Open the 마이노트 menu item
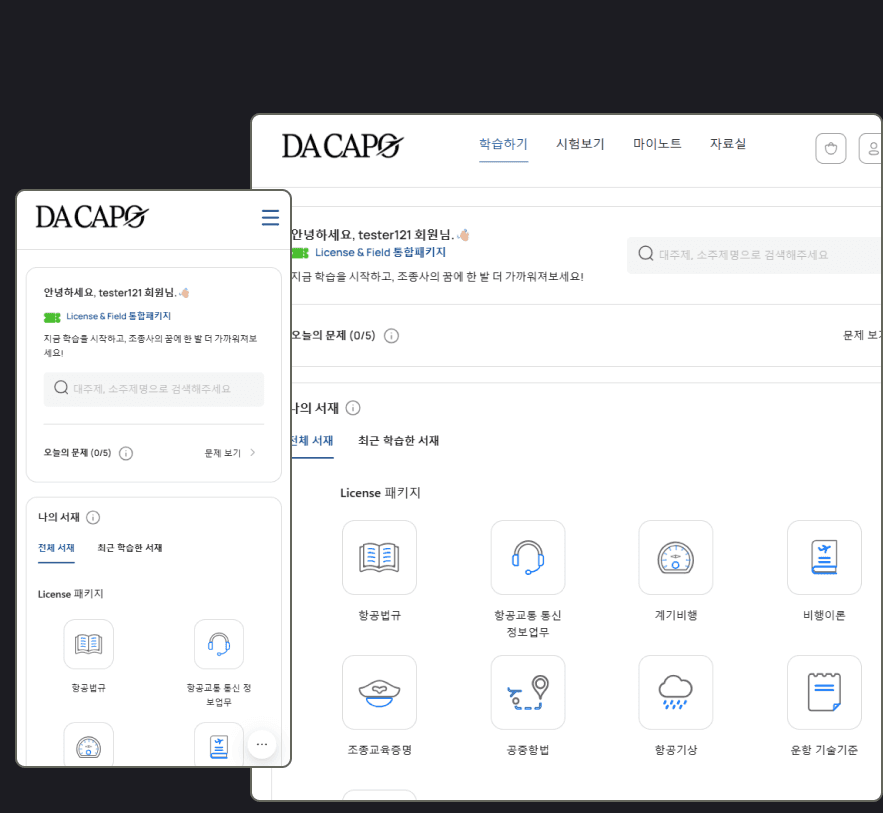Screen dimensions: 883x813 [657, 144]
